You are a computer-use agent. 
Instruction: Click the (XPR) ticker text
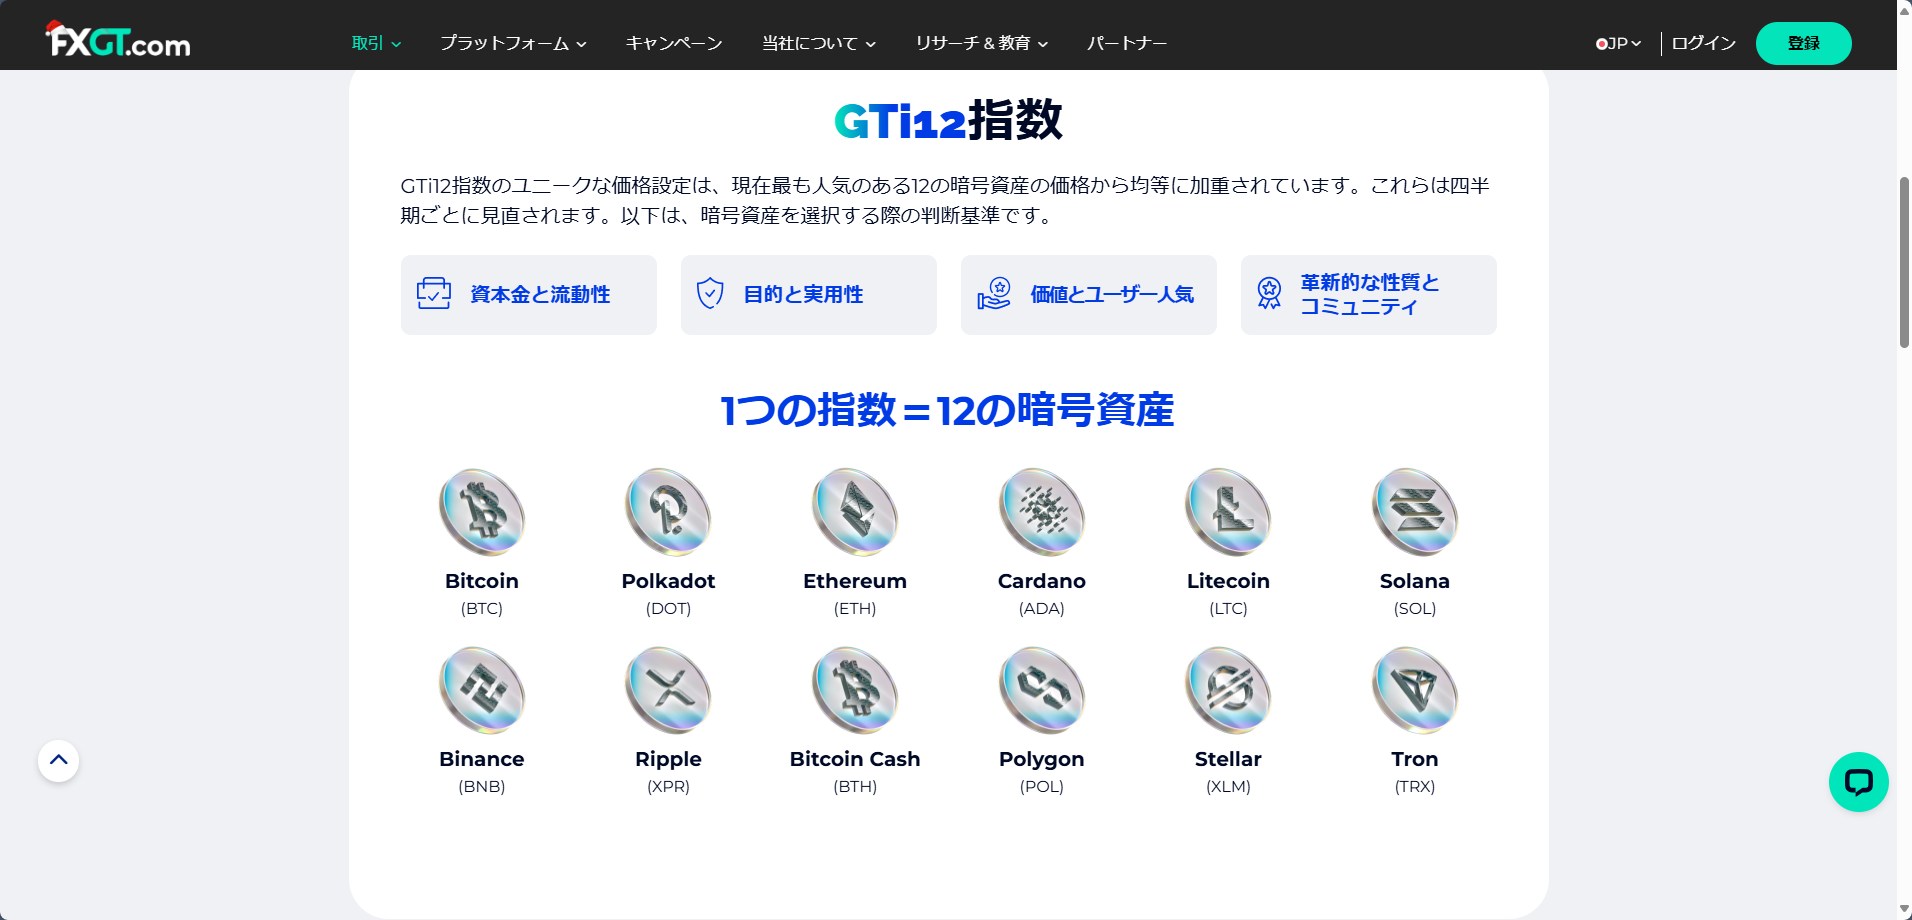[668, 786]
